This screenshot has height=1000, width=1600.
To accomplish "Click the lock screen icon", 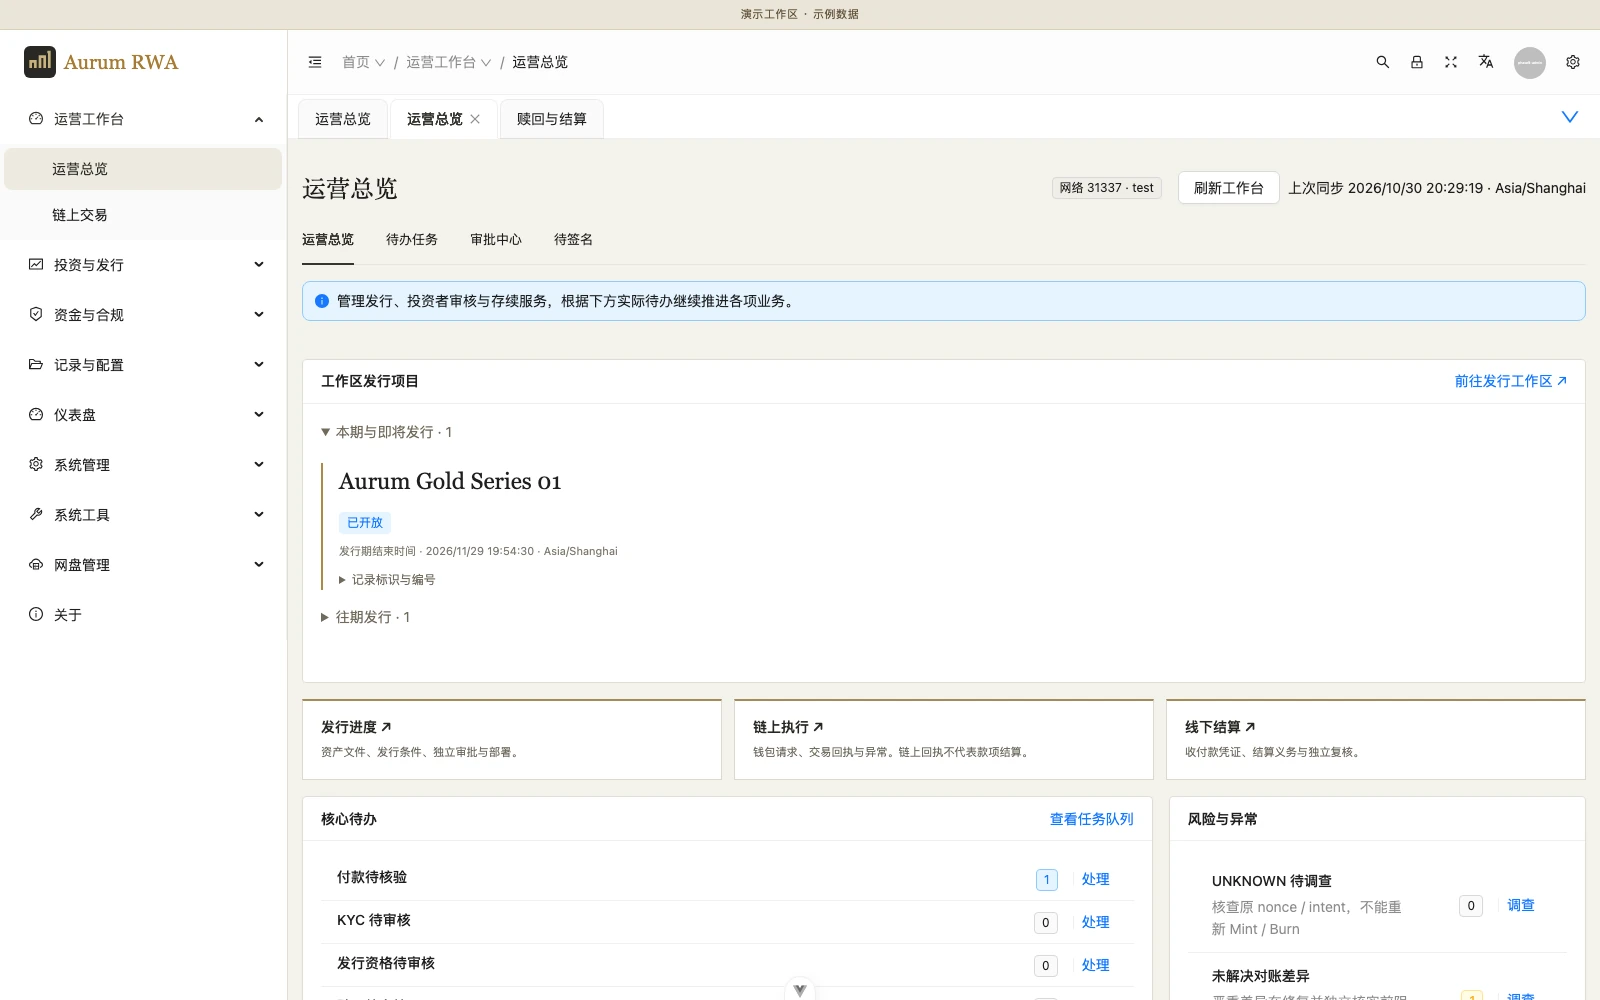I will coord(1417,62).
